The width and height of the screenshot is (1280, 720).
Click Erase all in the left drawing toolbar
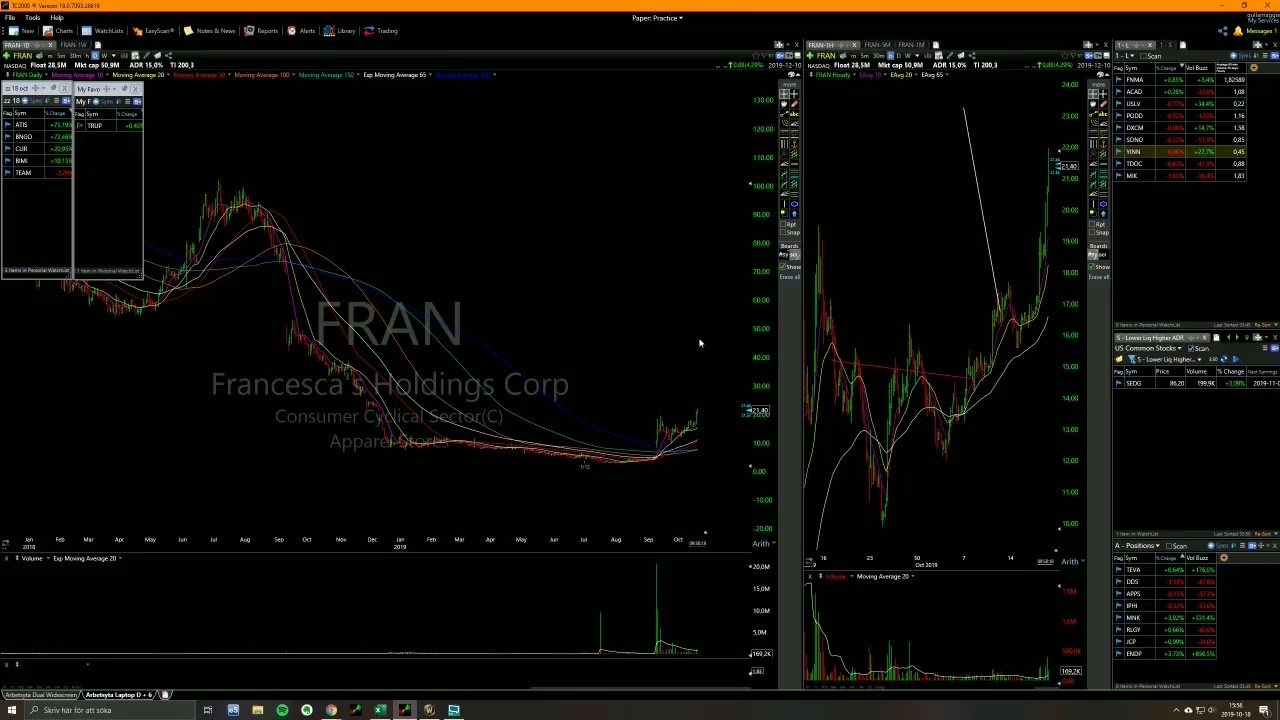(790, 277)
